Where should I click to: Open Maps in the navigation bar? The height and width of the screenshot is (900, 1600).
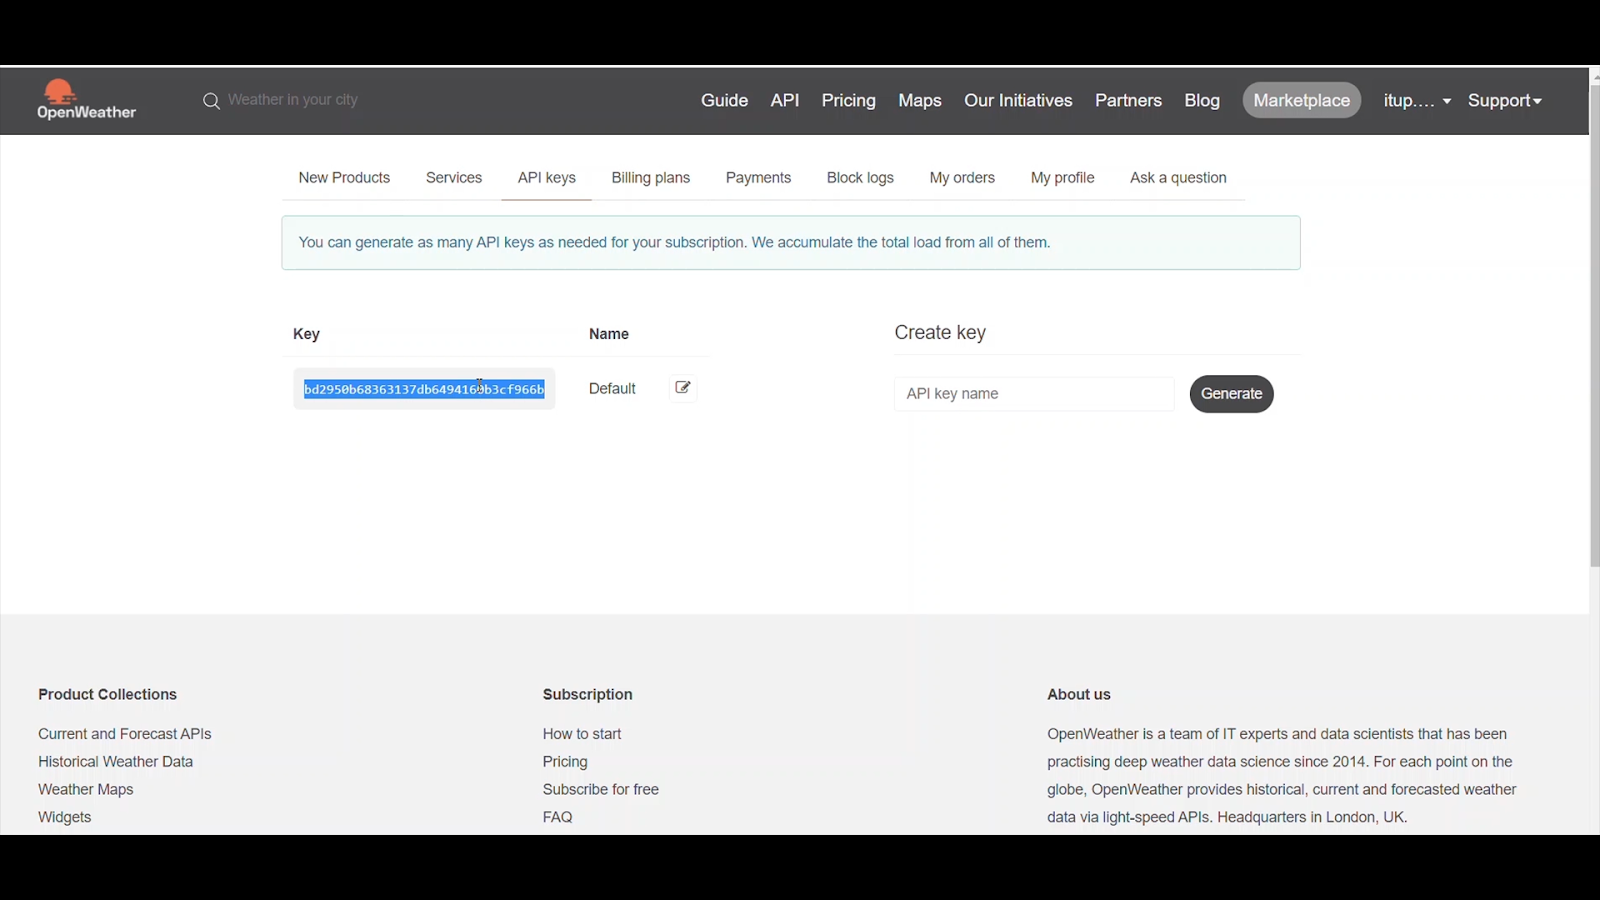[920, 101]
